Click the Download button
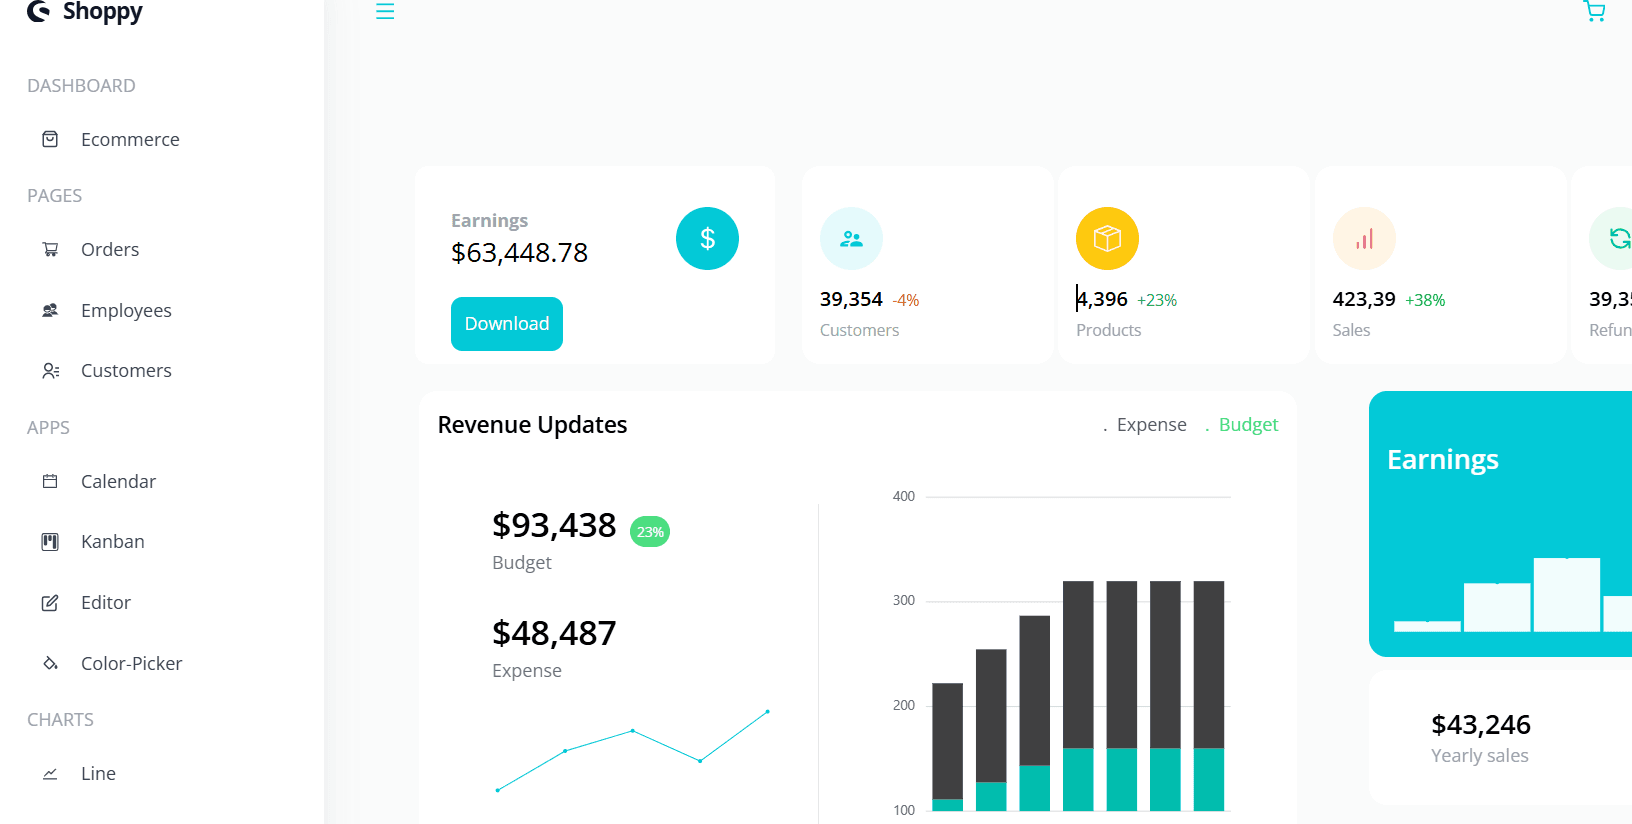Screen dimensions: 1632x824 click(507, 324)
